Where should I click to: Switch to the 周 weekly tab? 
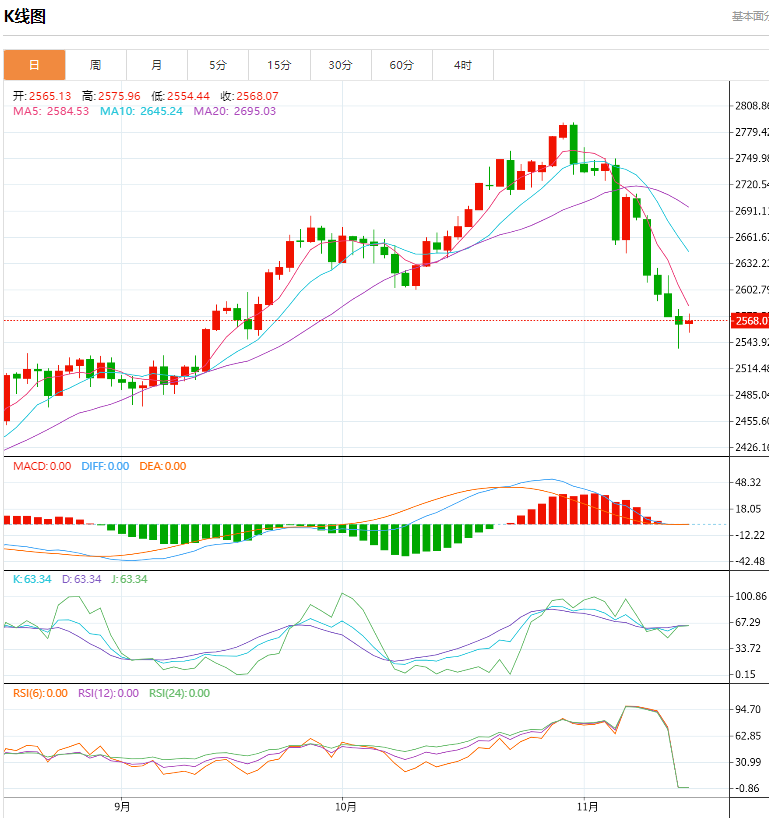point(95,65)
